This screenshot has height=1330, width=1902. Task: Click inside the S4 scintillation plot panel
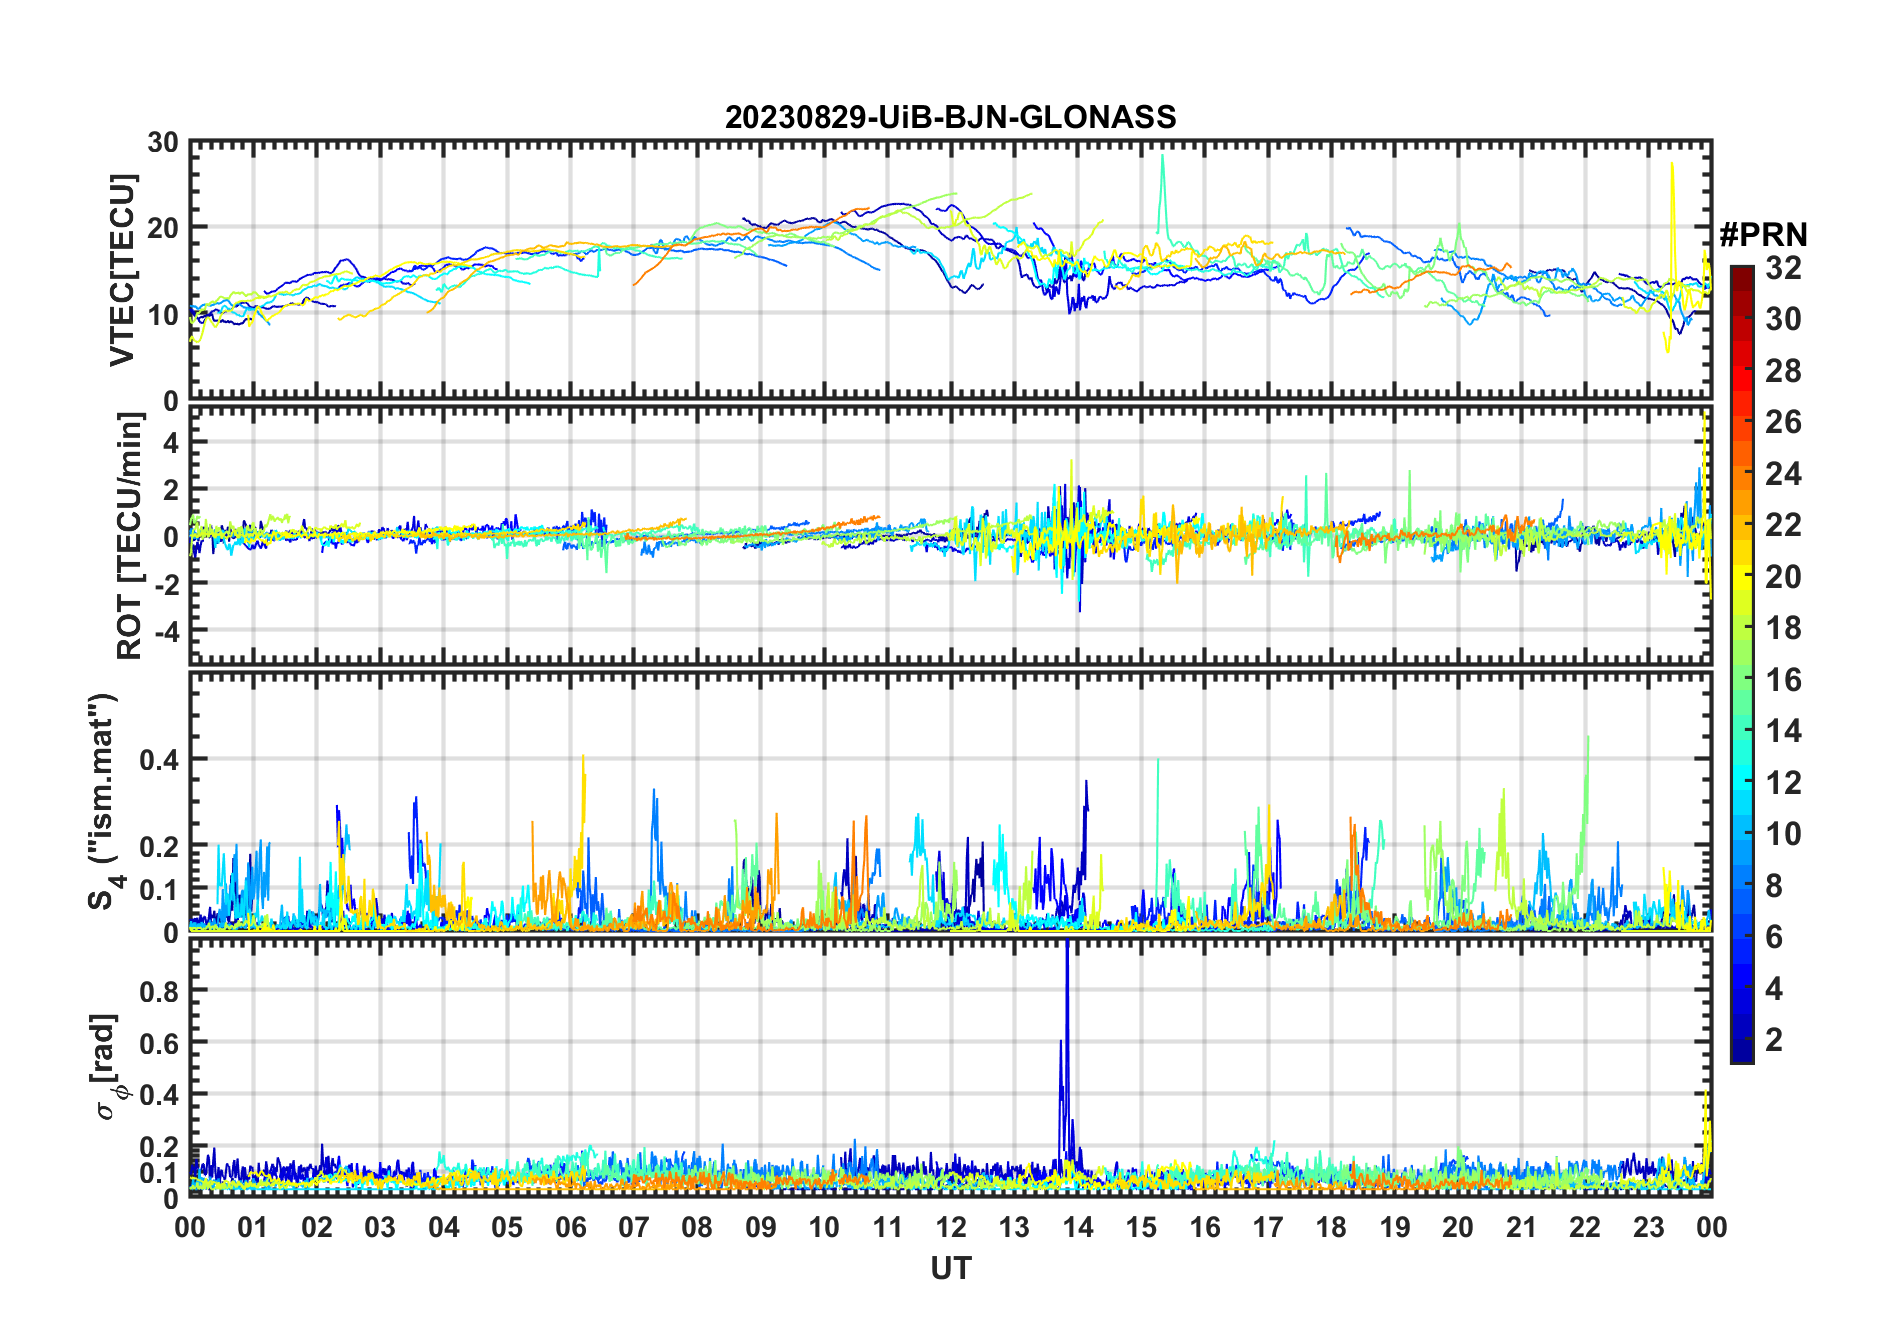pos(950,802)
